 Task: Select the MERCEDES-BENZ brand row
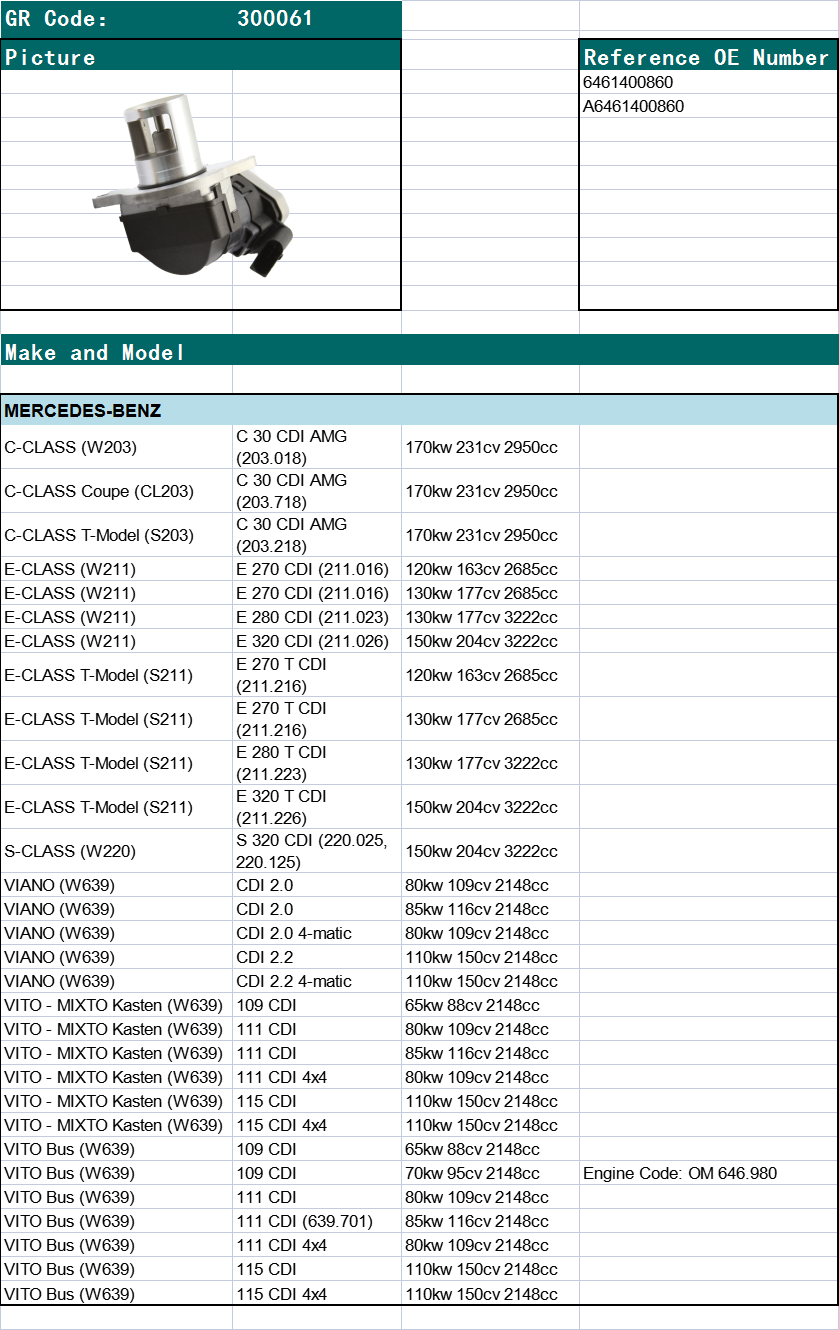pos(419,411)
